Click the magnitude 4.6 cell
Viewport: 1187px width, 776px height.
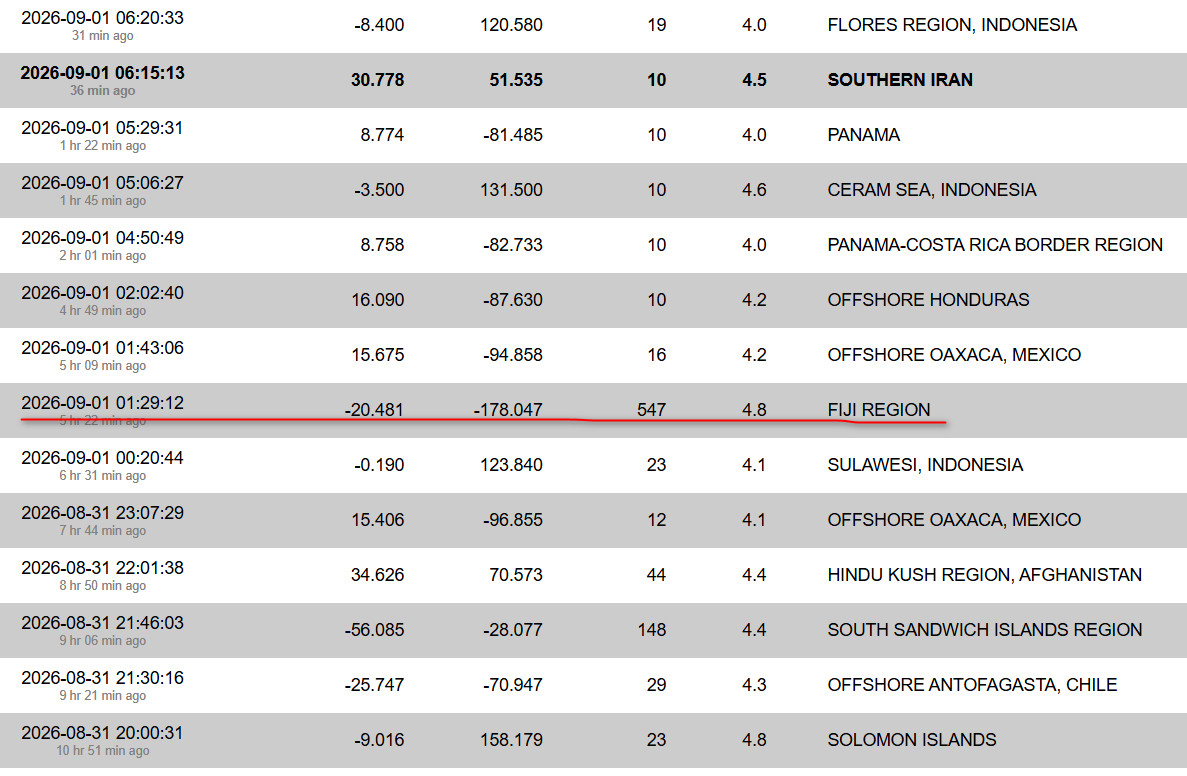(x=754, y=190)
